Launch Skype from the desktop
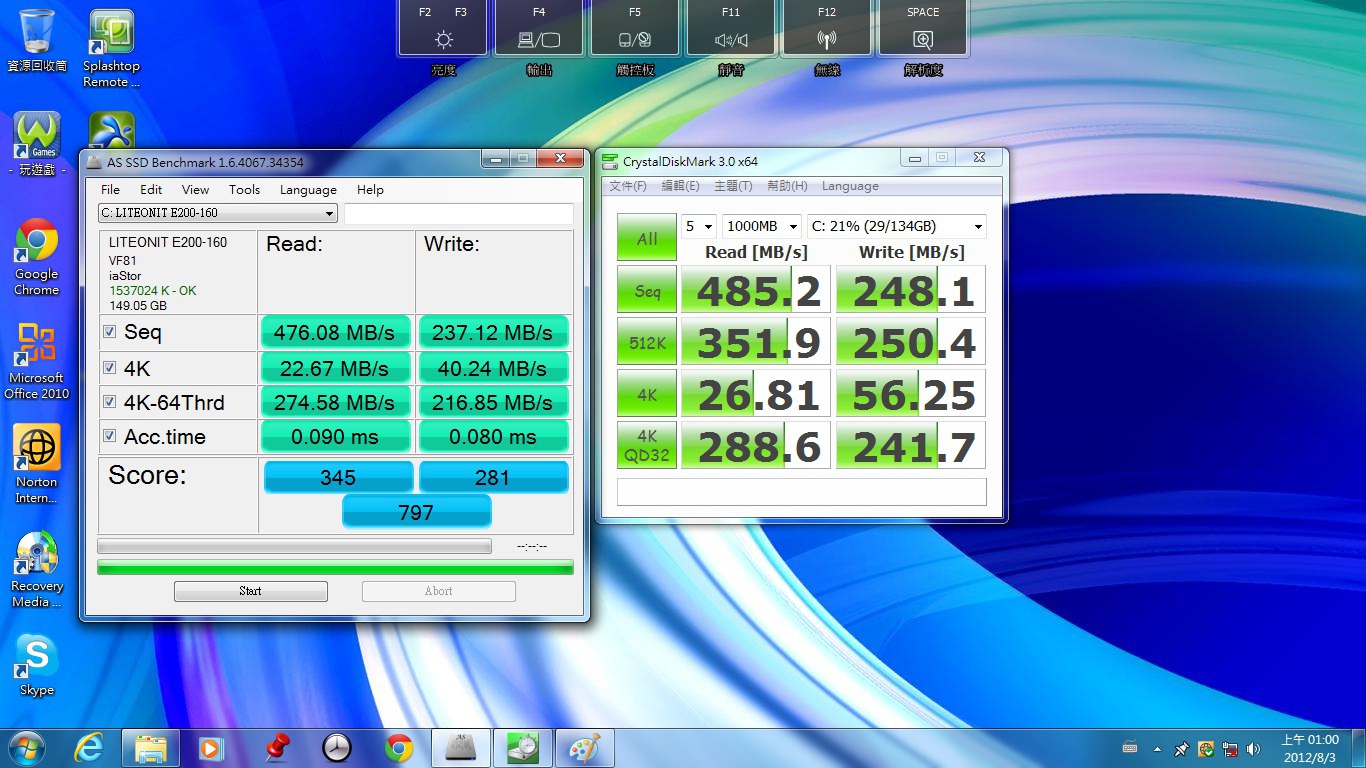 click(x=37, y=664)
